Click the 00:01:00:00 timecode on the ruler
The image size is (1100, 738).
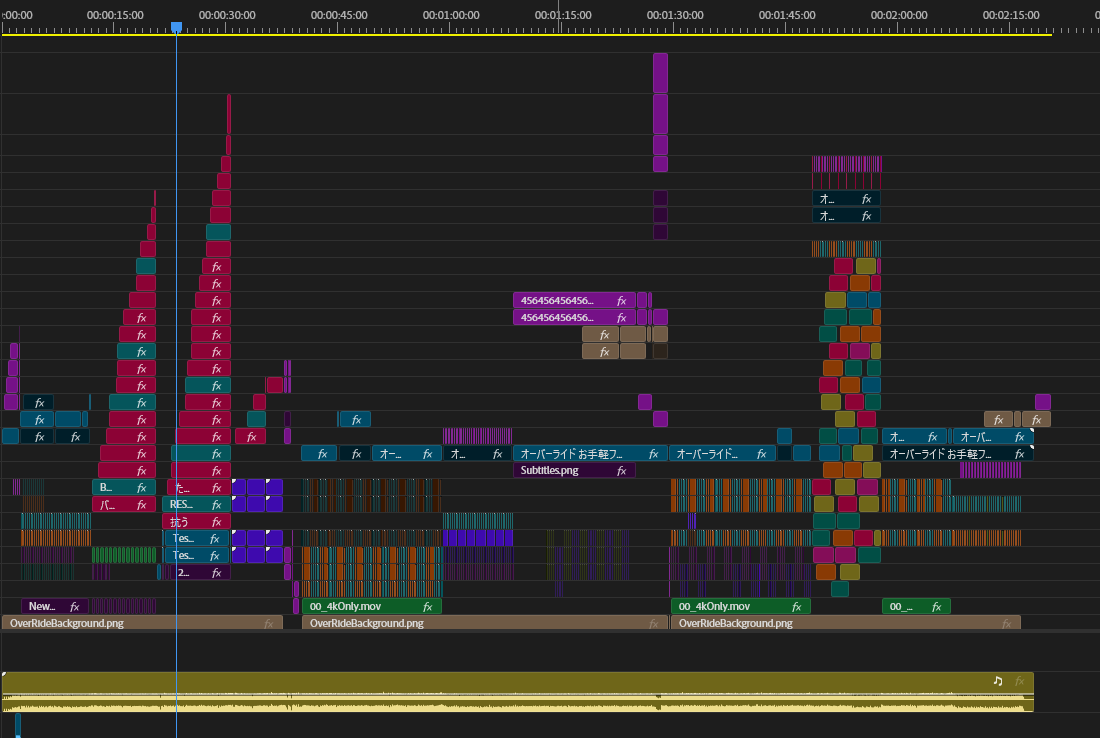point(451,15)
